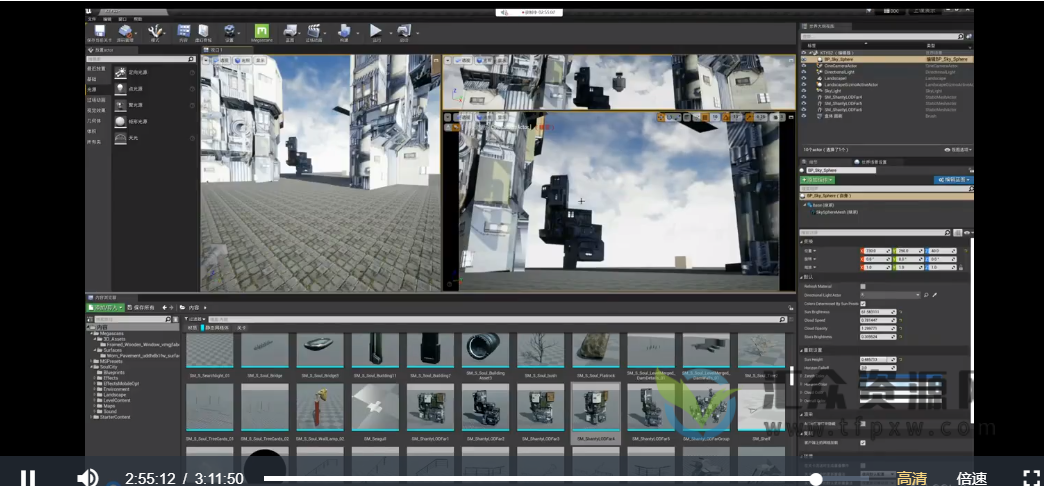Open Megascans plugin from the toolbar

click(x=262, y=33)
